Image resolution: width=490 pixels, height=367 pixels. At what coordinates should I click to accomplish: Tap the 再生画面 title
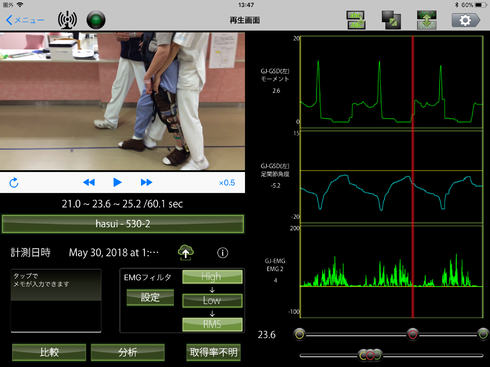click(245, 20)
